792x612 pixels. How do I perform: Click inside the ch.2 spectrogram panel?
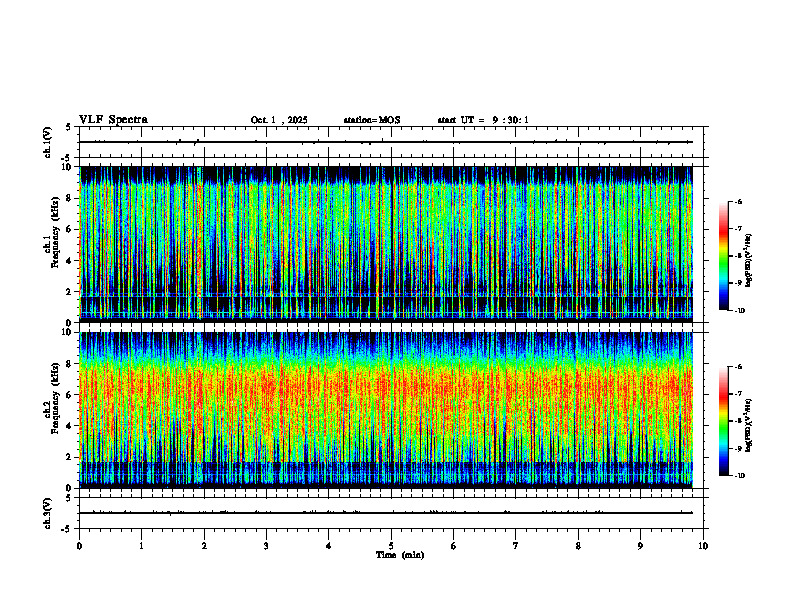(x=386, y=410)
